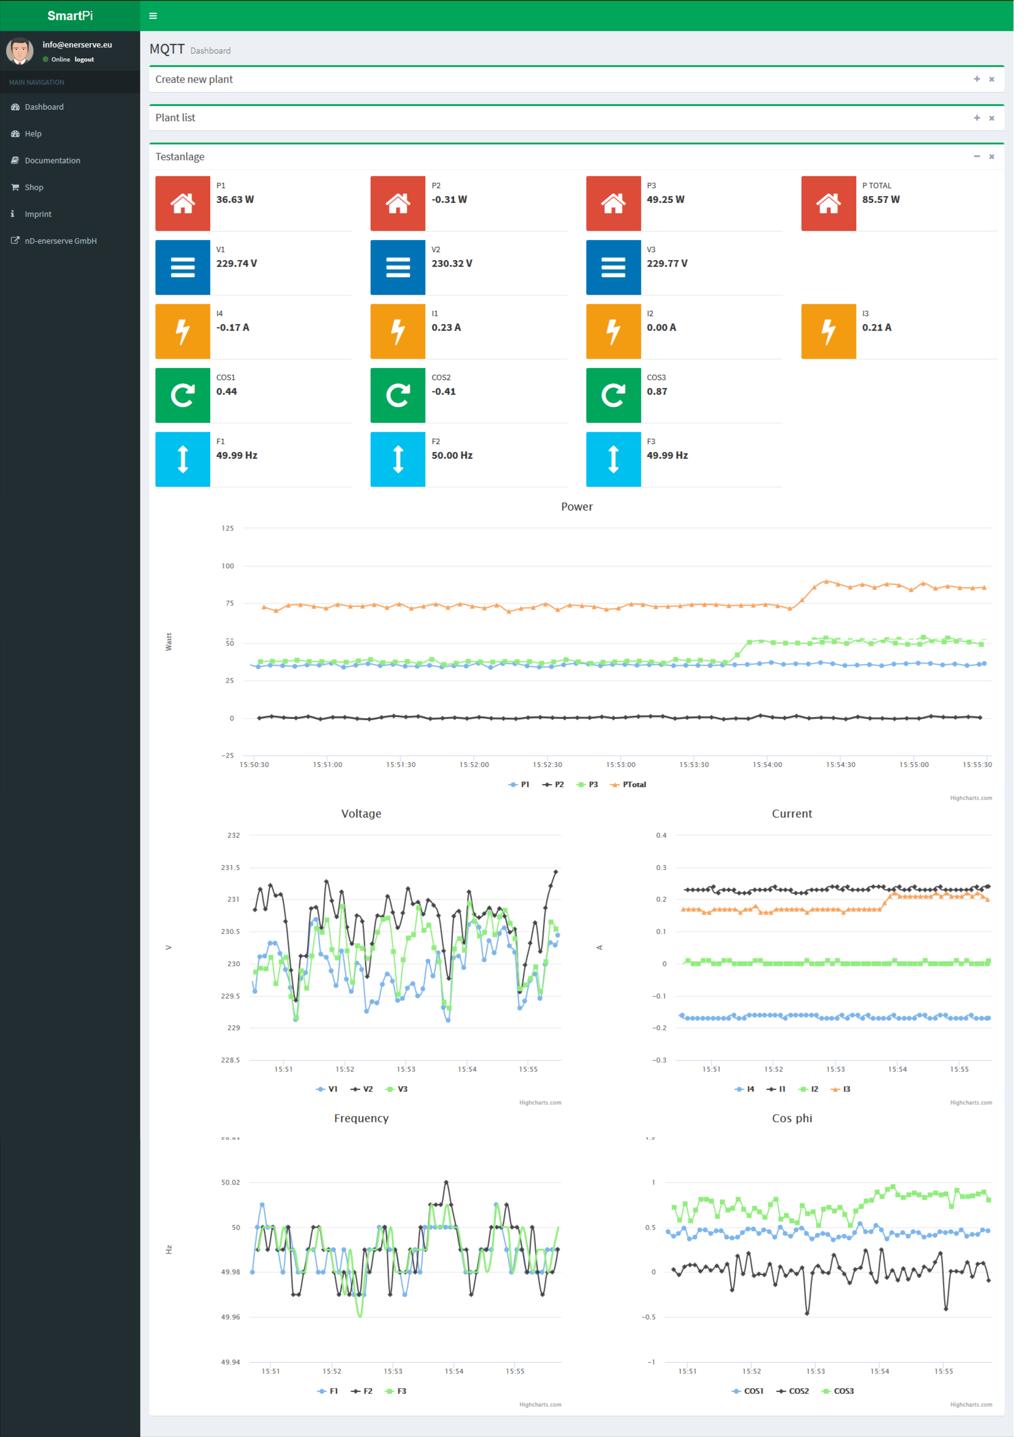Click the green COS1 refresh icon
Image resolution: width=1024 pixels, height=1437 pixels.
182,395
